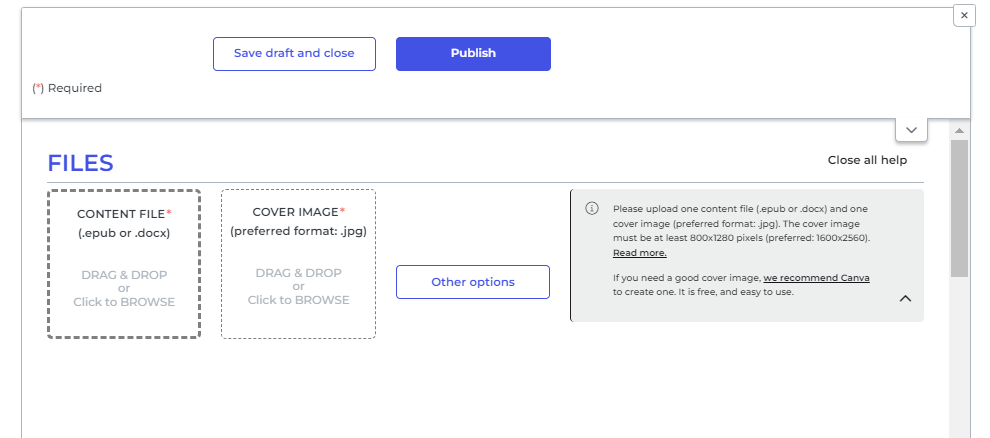Image resolution: width=990 pixels, height=438 pixels.
Task: Open the Read more link
Action: 640,253
